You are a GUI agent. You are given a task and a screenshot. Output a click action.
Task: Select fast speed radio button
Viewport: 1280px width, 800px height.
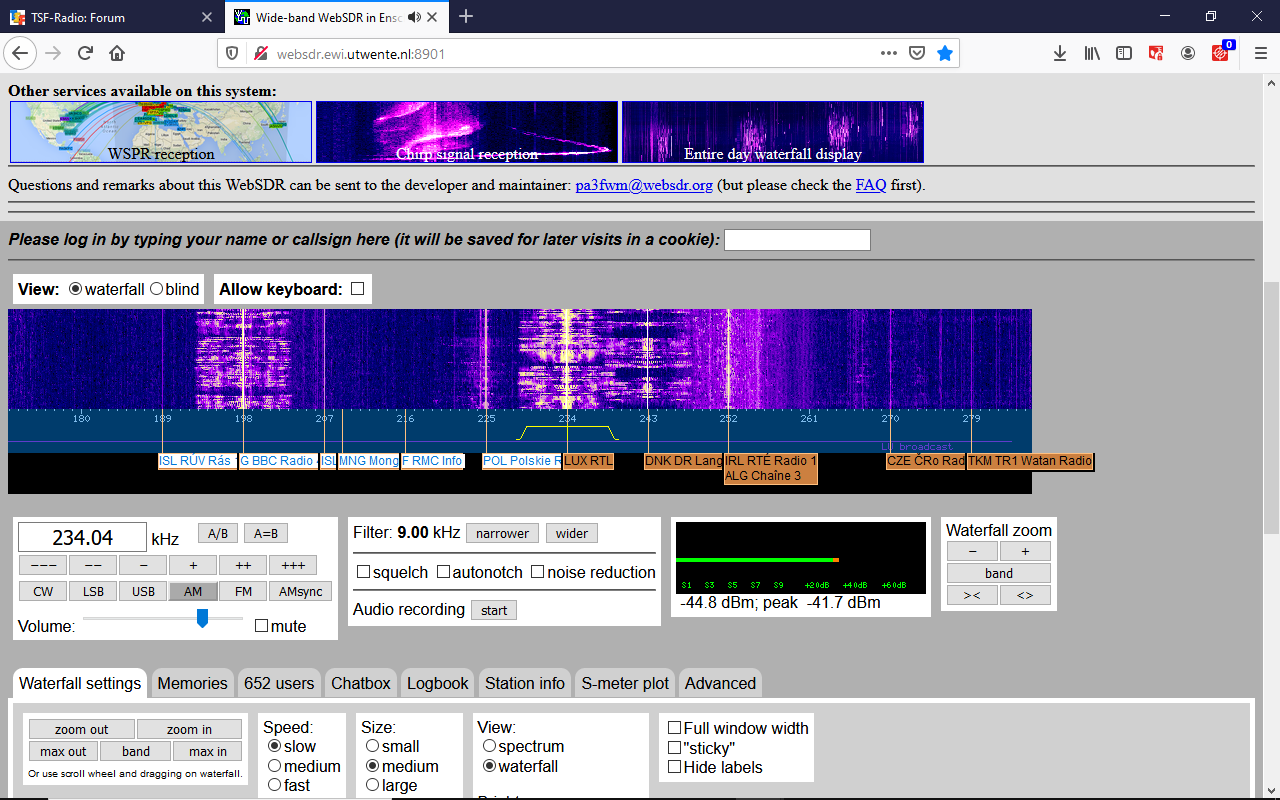274,785
